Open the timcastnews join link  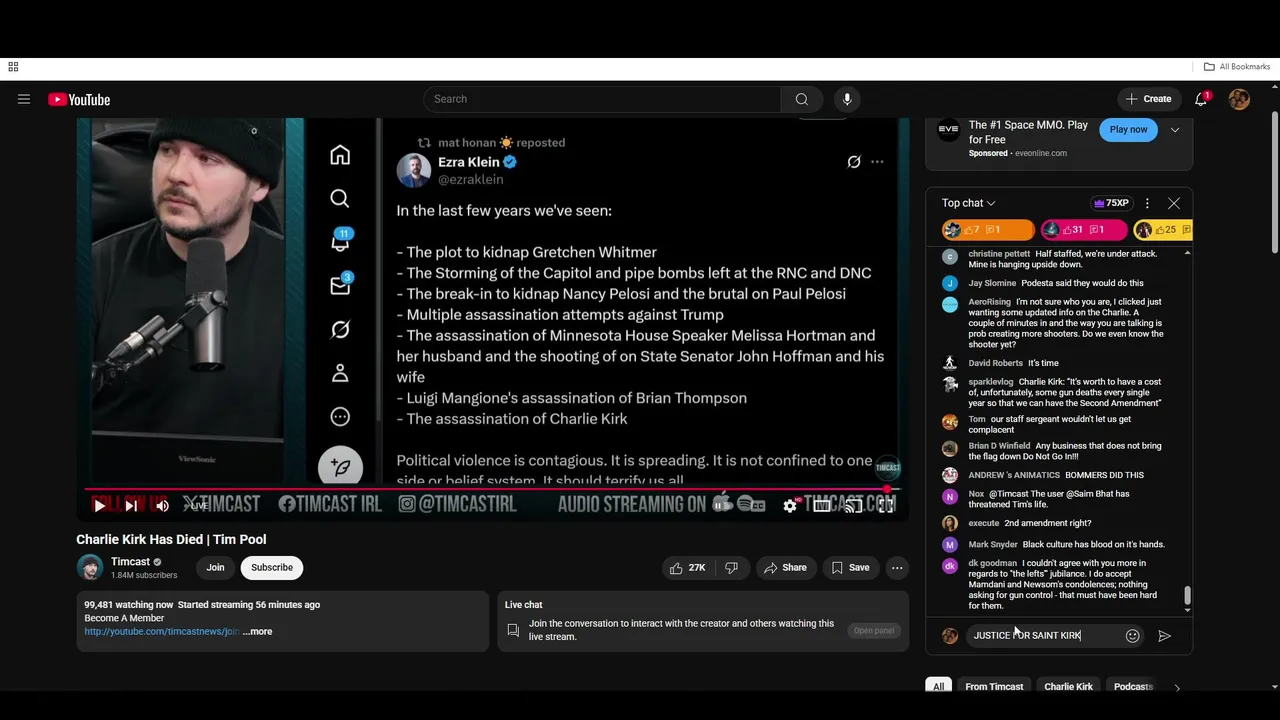pos(162,631)
